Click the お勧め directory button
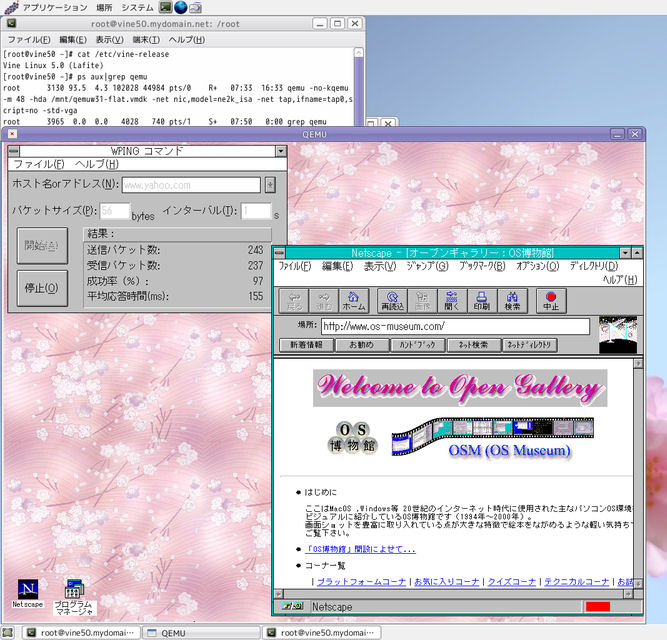667x640 pixels. point(362,345)
